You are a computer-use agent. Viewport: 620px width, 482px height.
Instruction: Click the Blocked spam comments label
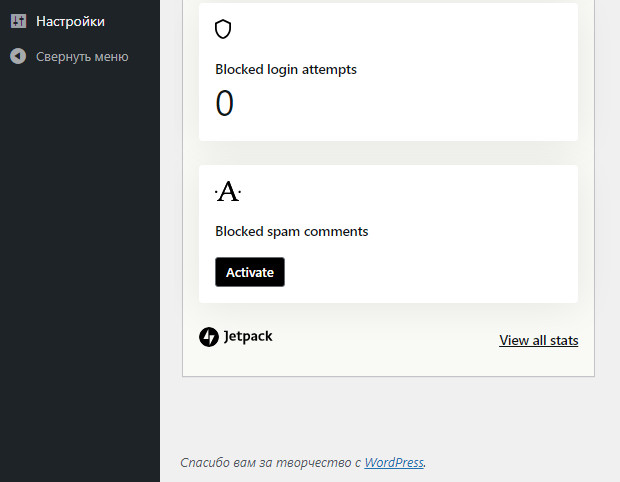coord(291,231)
